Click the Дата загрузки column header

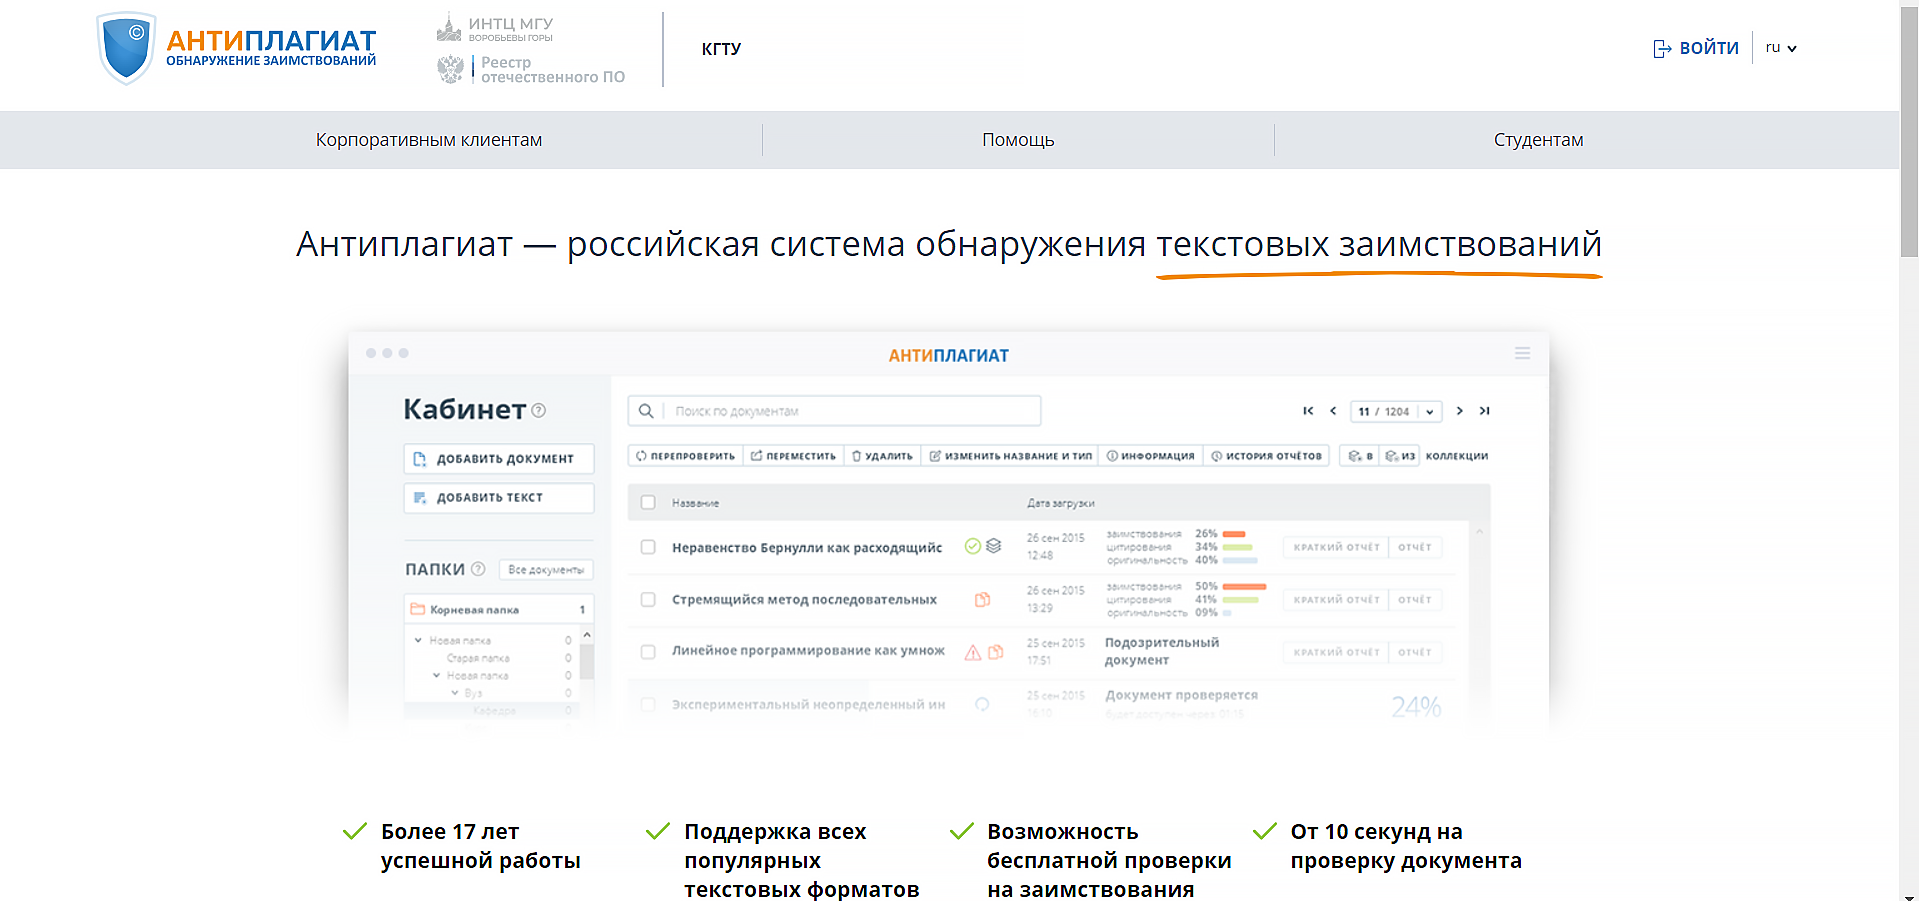coord(1060,503)
